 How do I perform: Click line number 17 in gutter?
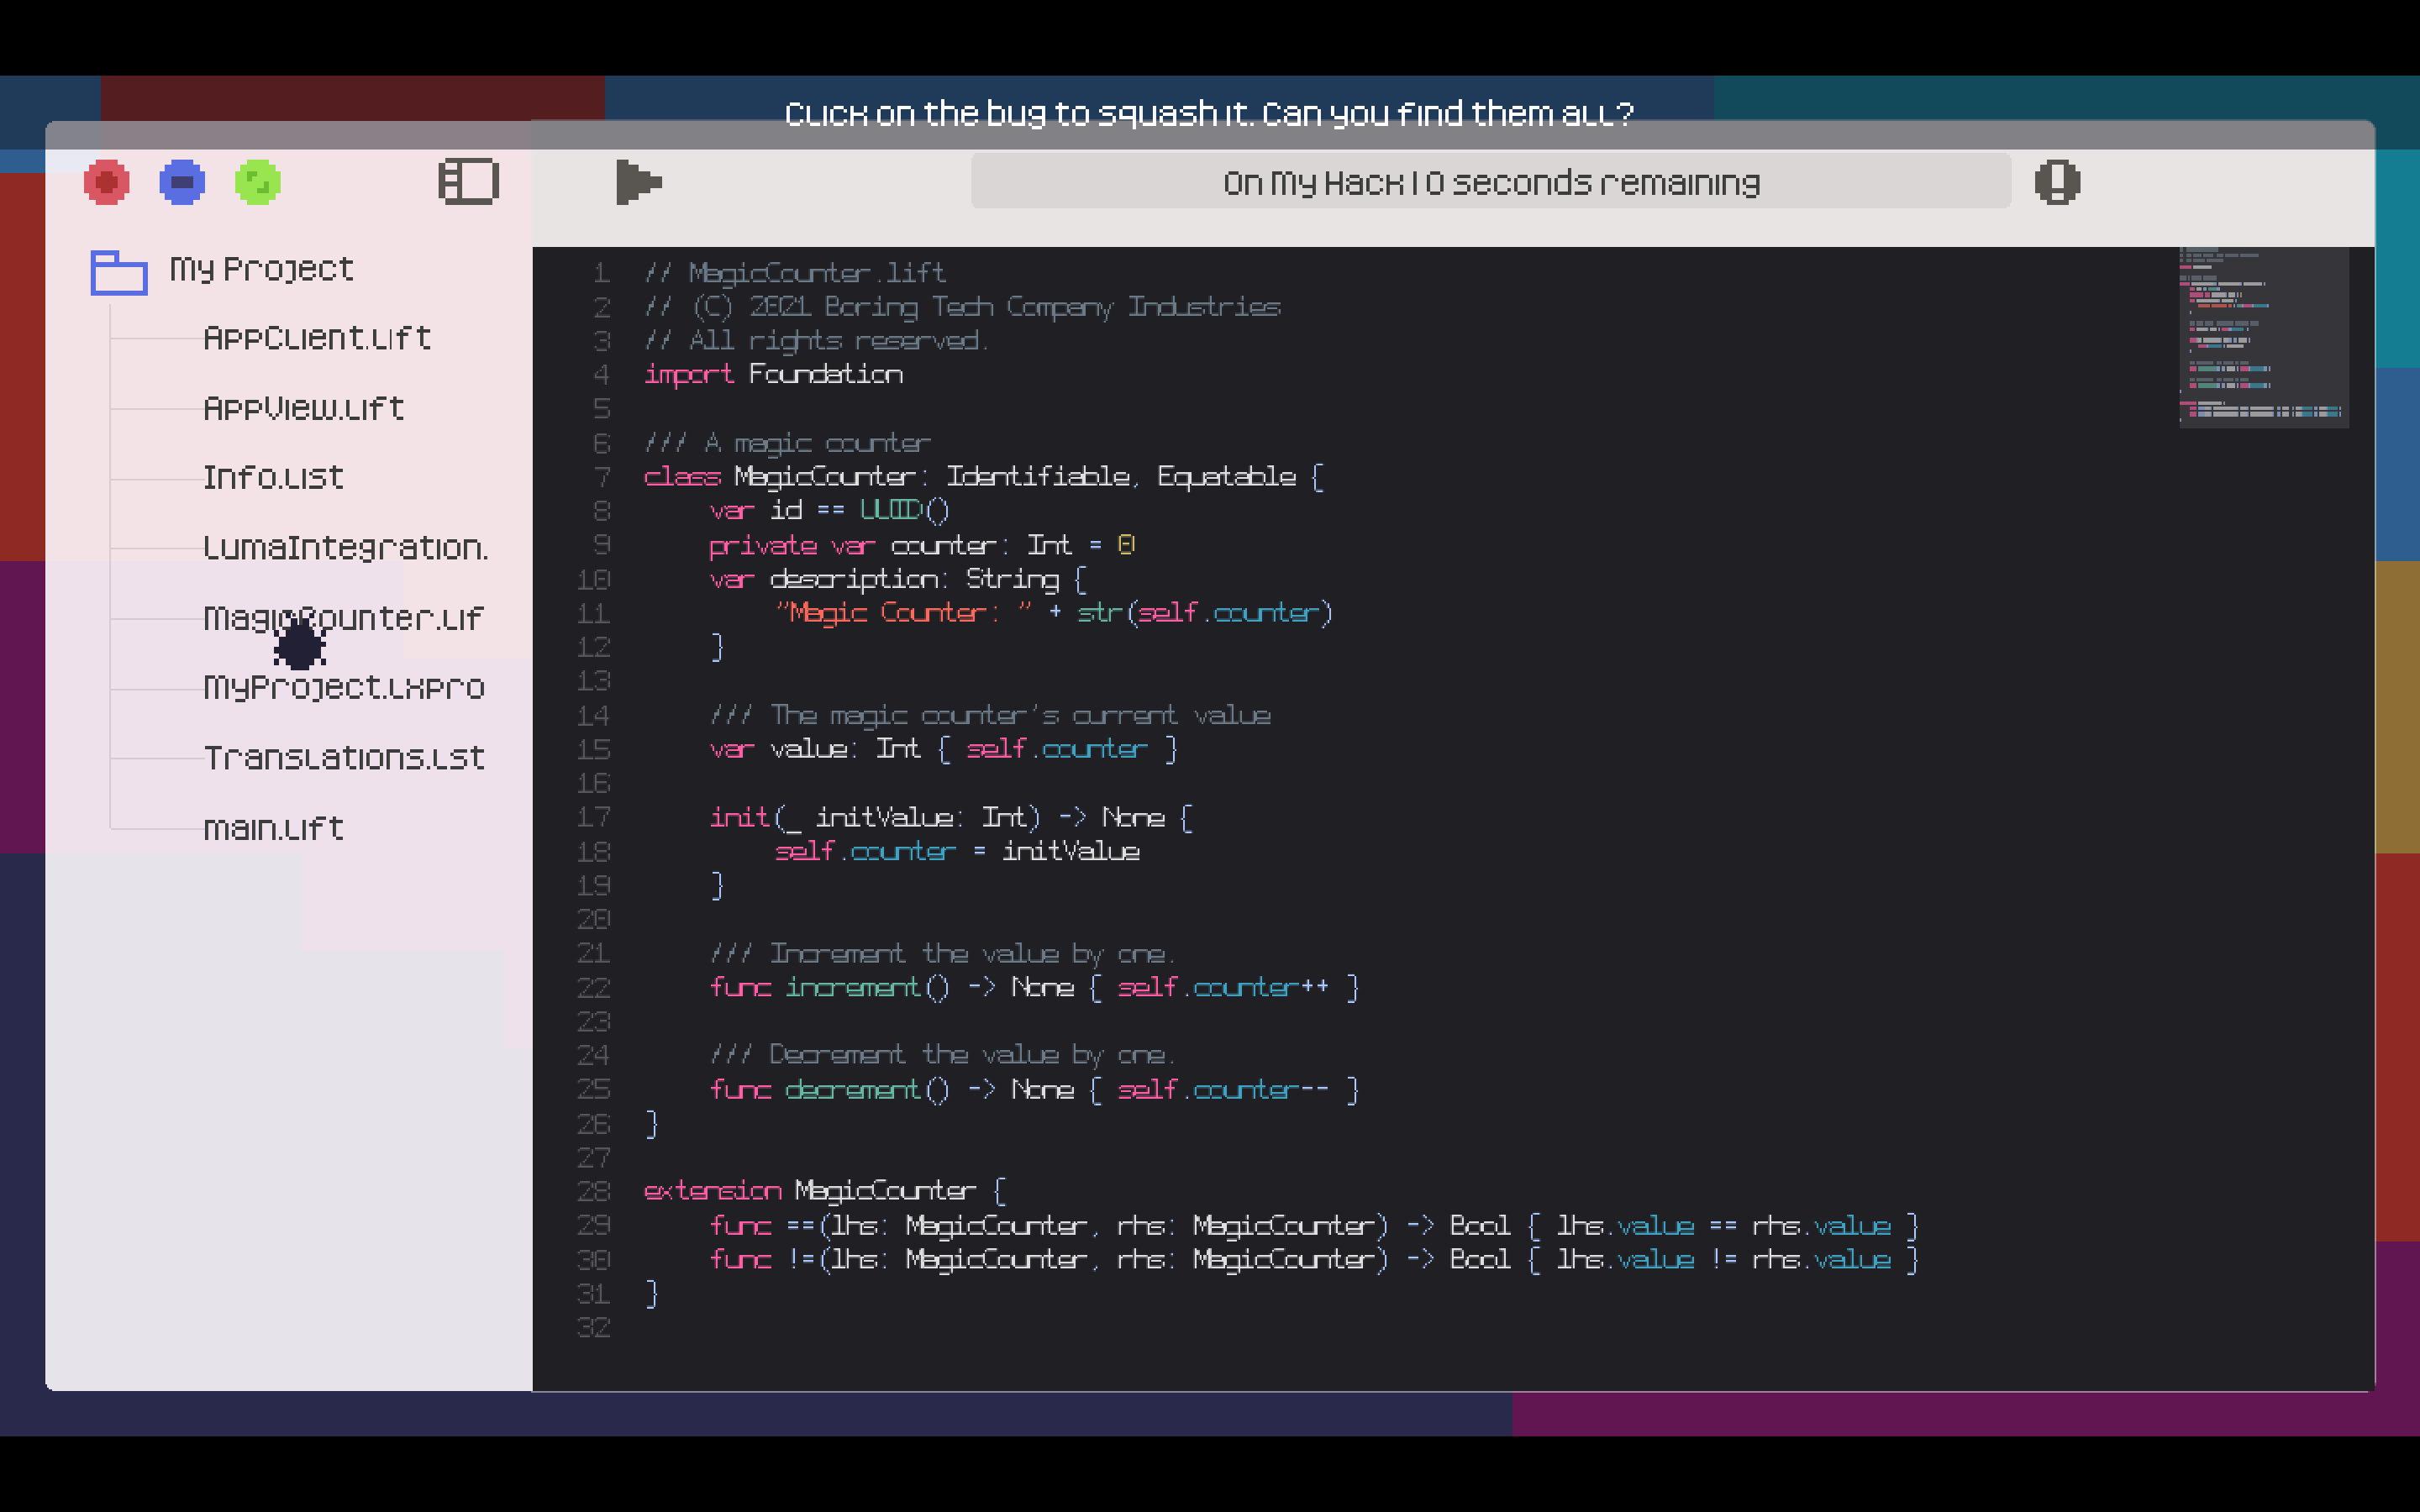point(594,817)
